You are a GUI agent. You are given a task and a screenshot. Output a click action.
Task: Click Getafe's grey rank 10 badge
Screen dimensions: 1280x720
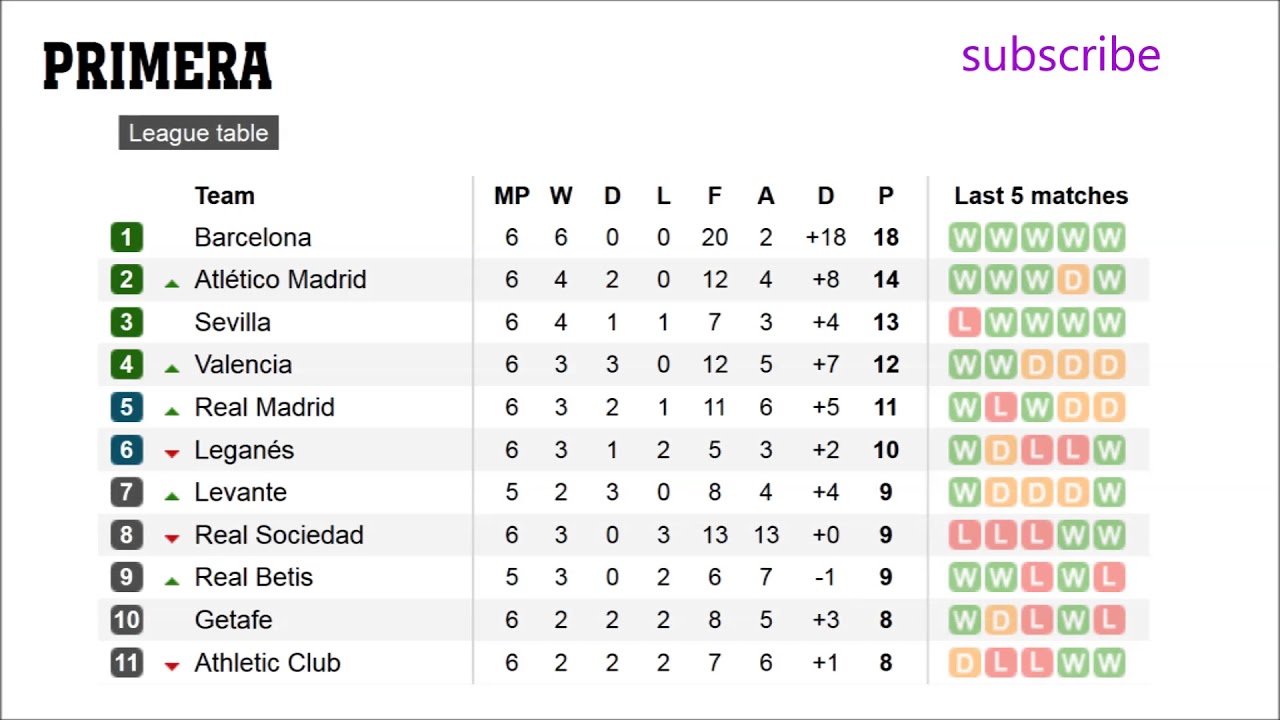point(126,620)
